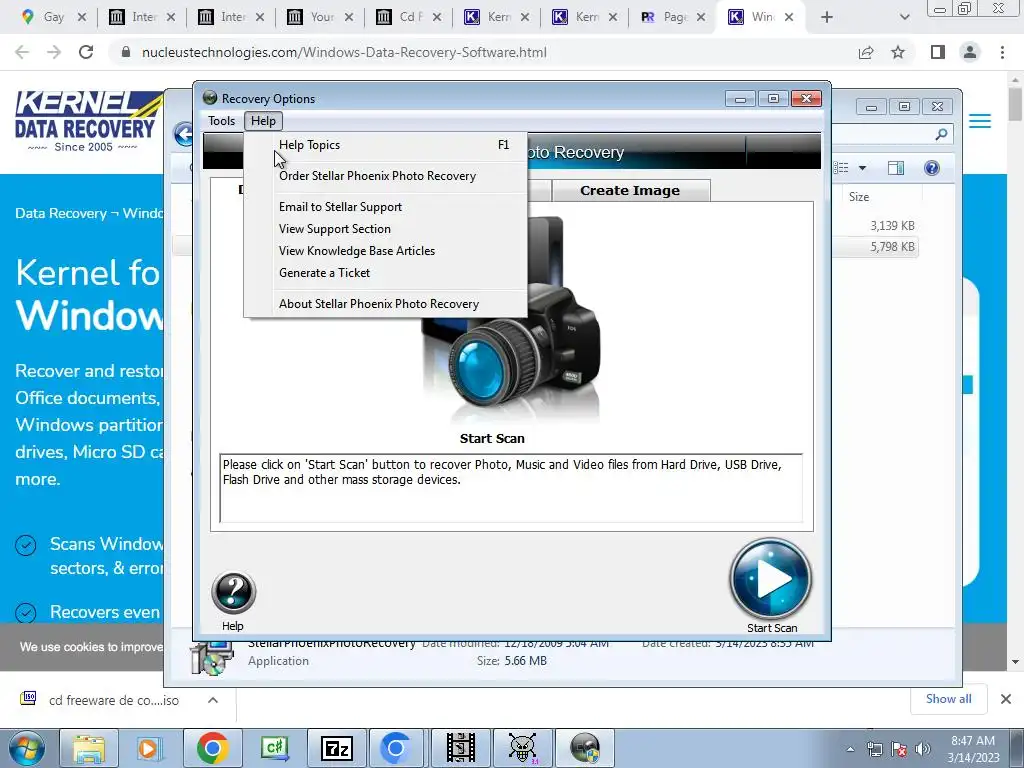This screenshot has width=1024, height=768.
Task: Open the Explorer view options dropdown arrow
Action: click(x=862, y=168)
